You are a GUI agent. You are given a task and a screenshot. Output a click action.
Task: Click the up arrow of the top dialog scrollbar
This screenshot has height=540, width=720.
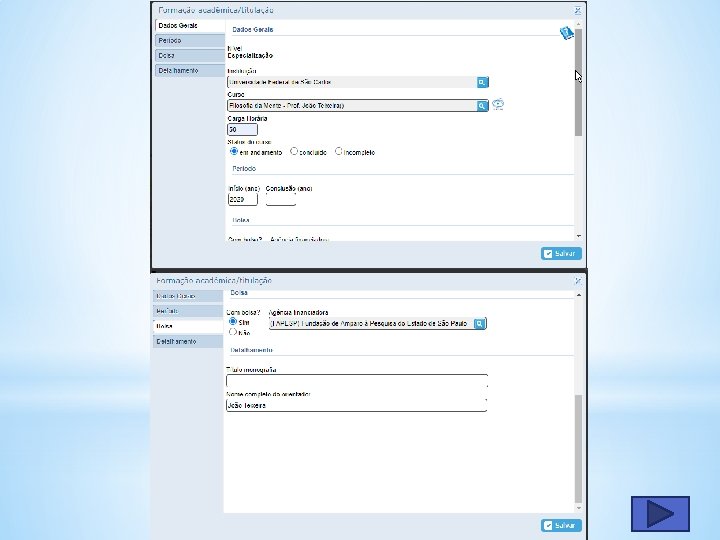[x=579, y=23]
